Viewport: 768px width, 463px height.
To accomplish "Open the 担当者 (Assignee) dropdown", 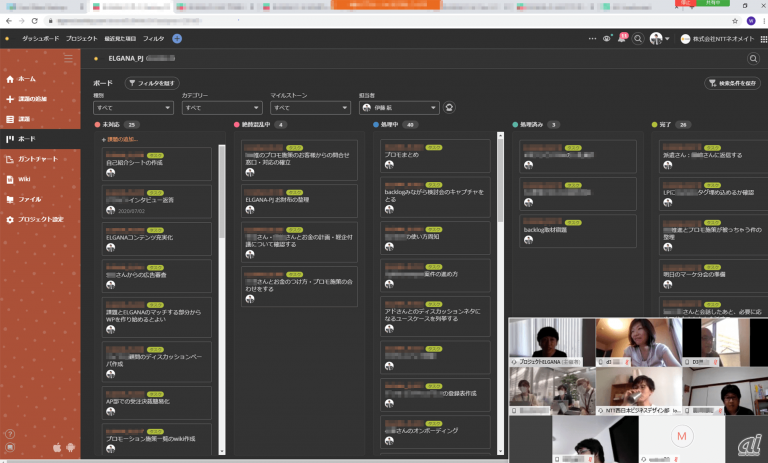I will point(398,107).
